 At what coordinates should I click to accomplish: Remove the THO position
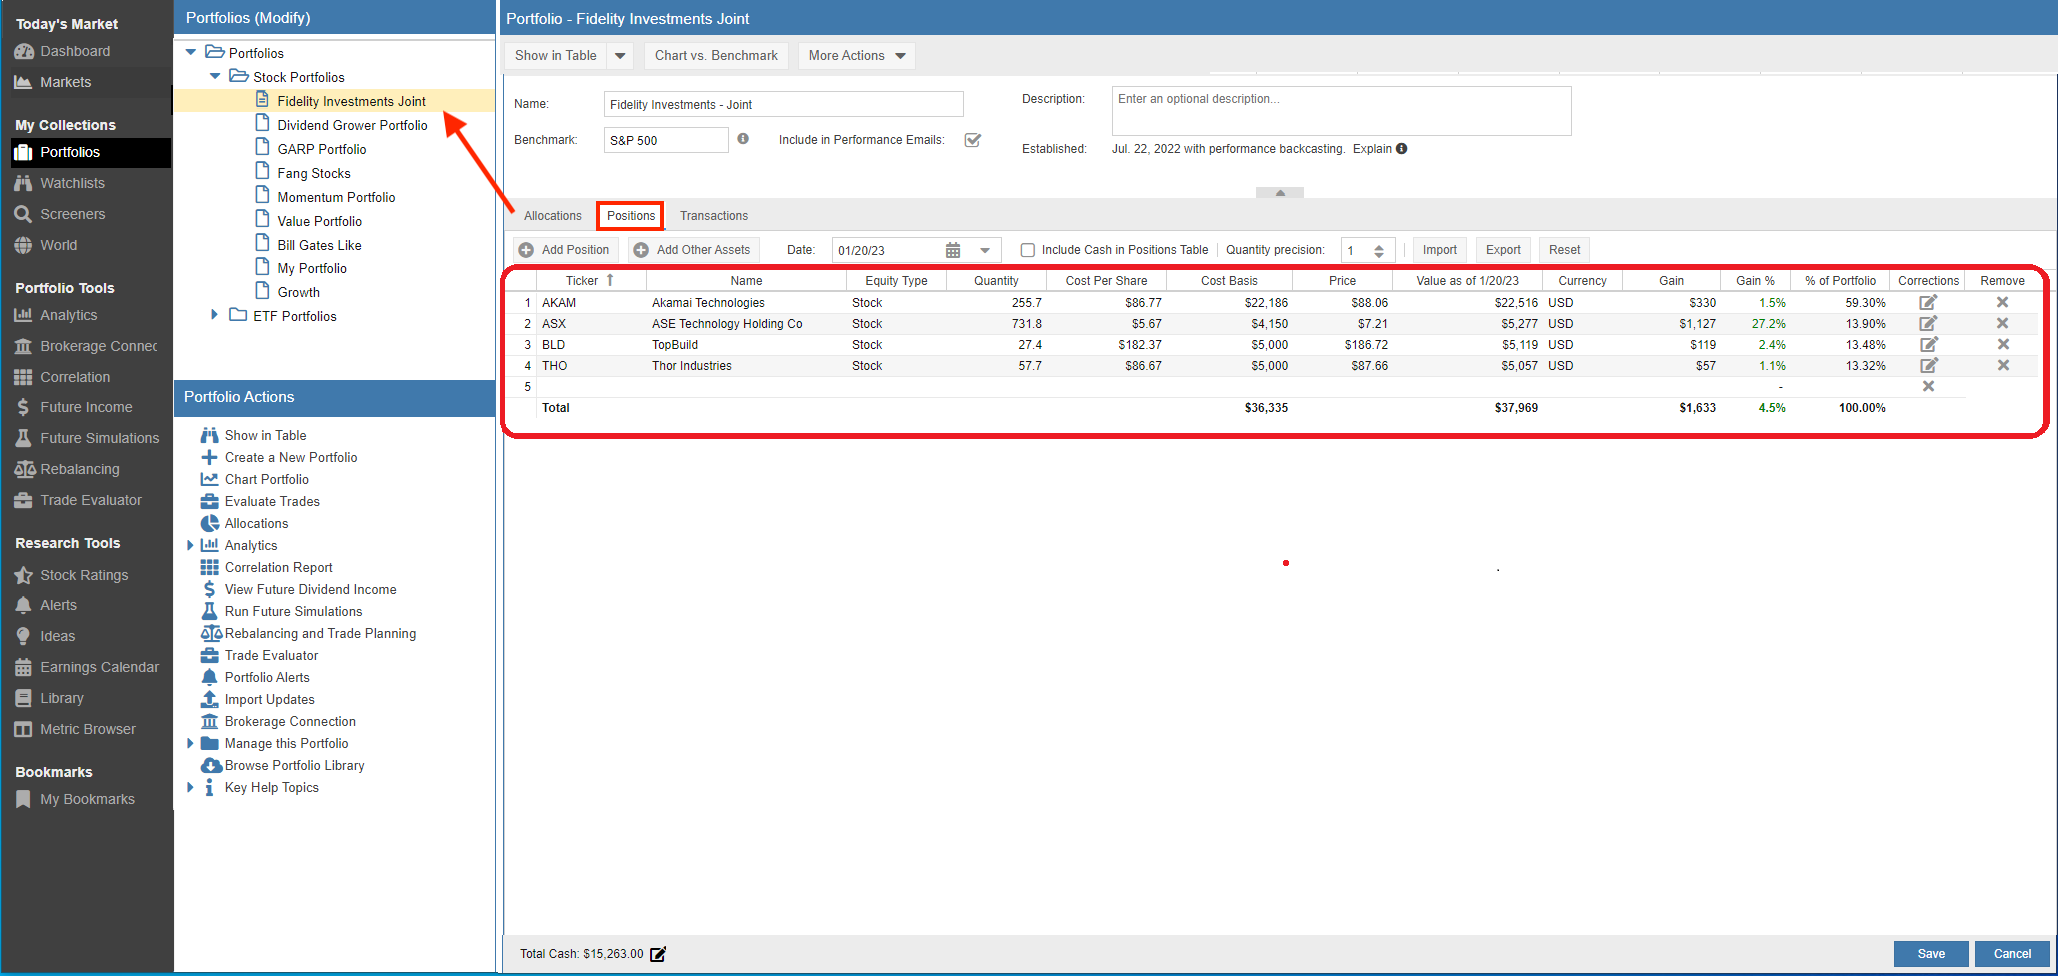click(x=2003, y=365)
